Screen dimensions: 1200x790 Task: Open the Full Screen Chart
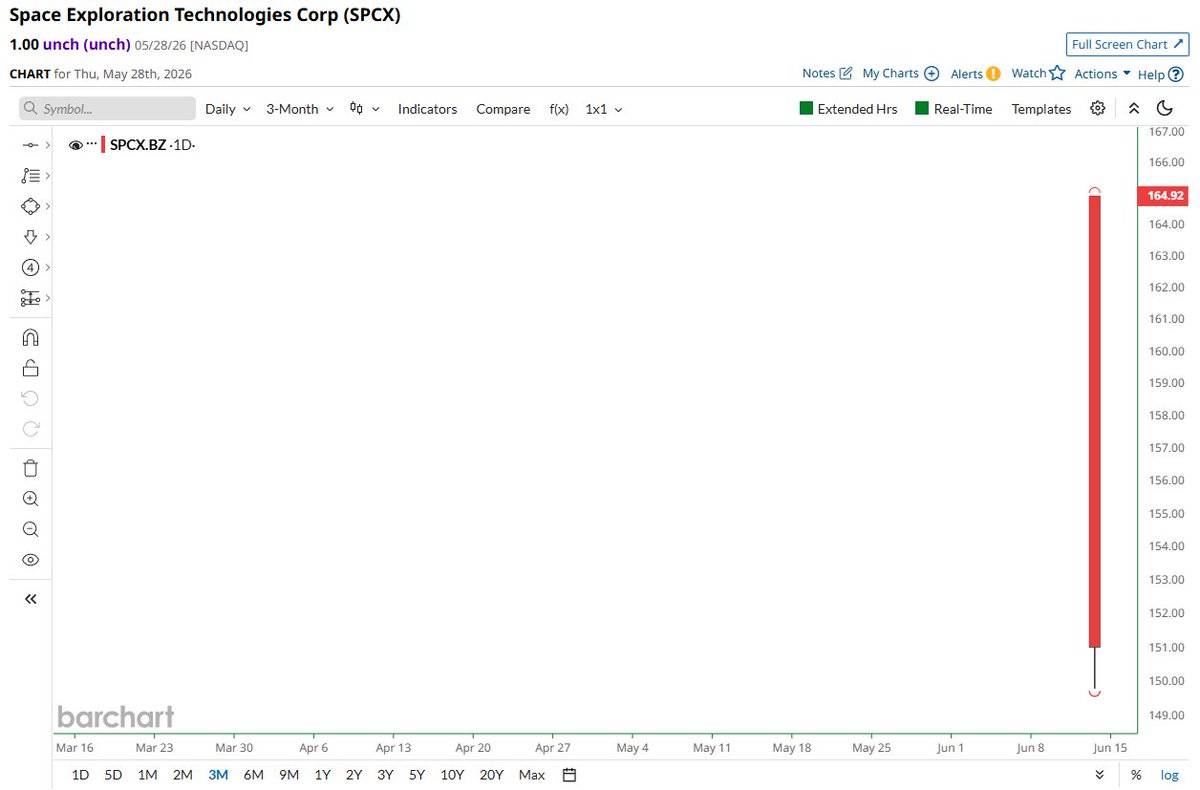[1127, 44]
